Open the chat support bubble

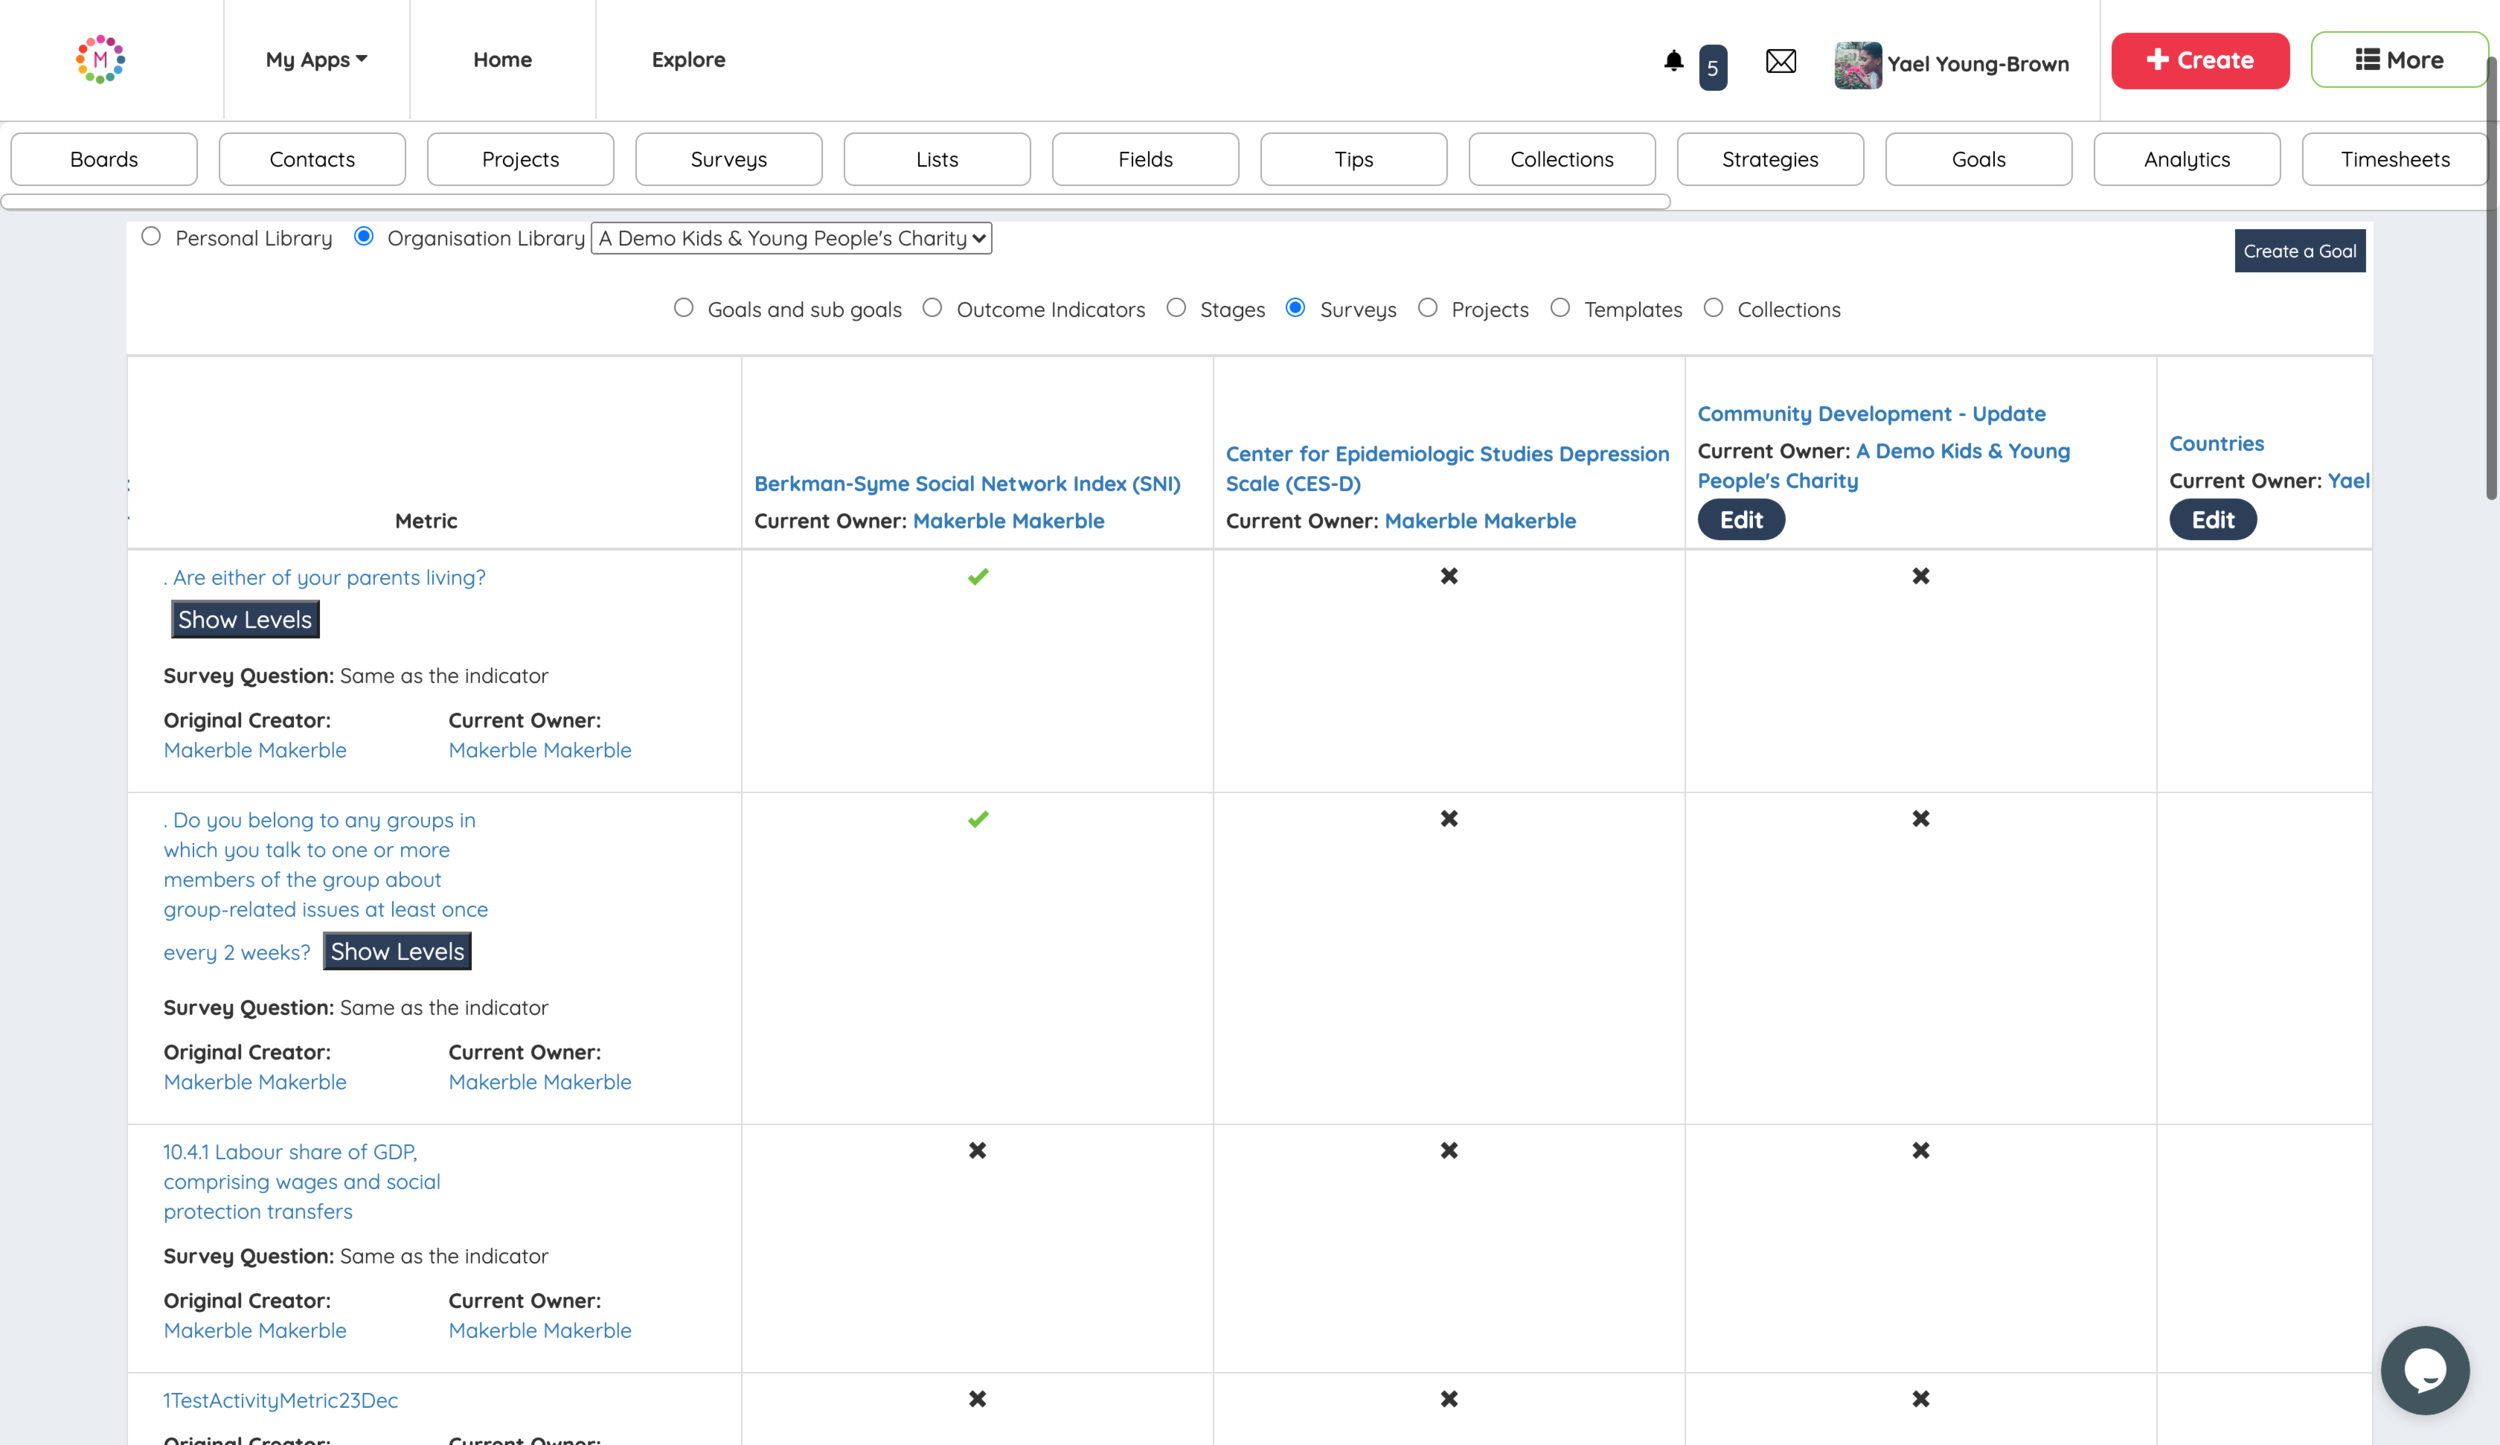pyautogui.click(x=2424, y=1369)
